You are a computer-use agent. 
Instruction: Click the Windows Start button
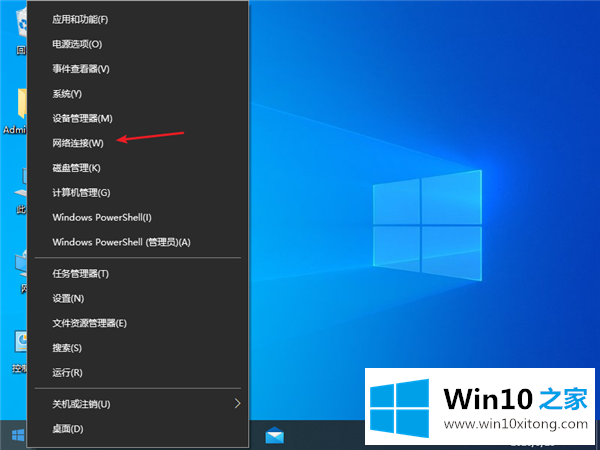coord(18,435)
